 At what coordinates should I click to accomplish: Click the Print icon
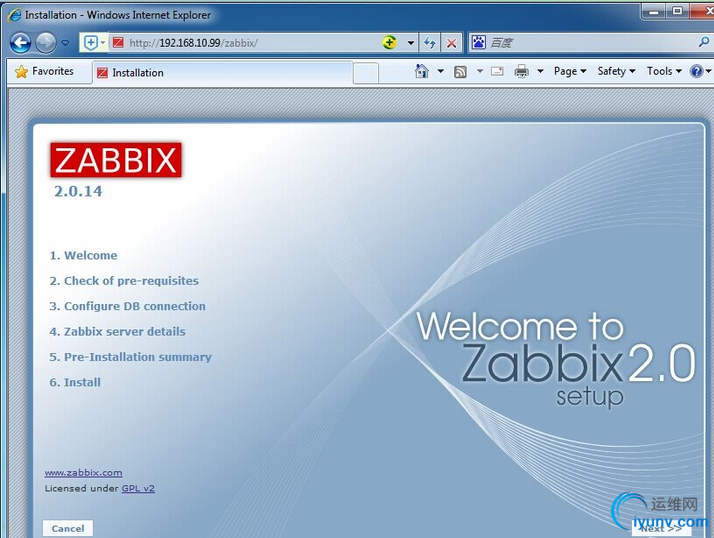click(x=521, y=71)
